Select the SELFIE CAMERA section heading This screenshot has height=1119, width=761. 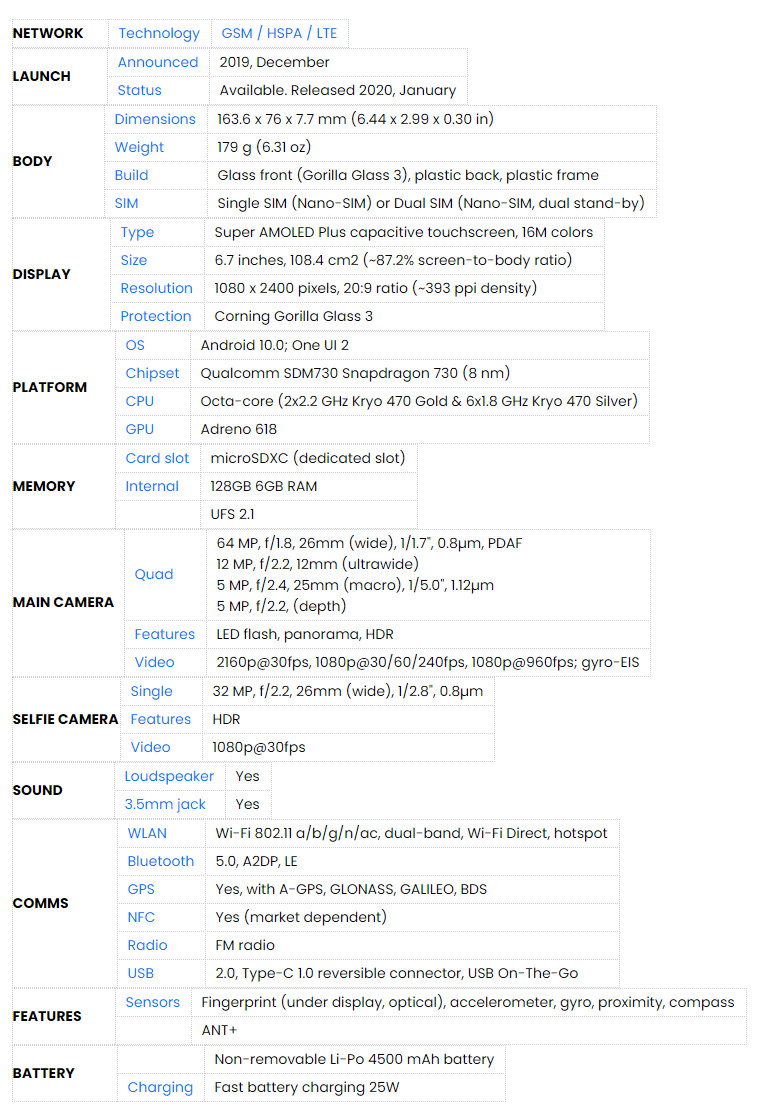(66, 719)
